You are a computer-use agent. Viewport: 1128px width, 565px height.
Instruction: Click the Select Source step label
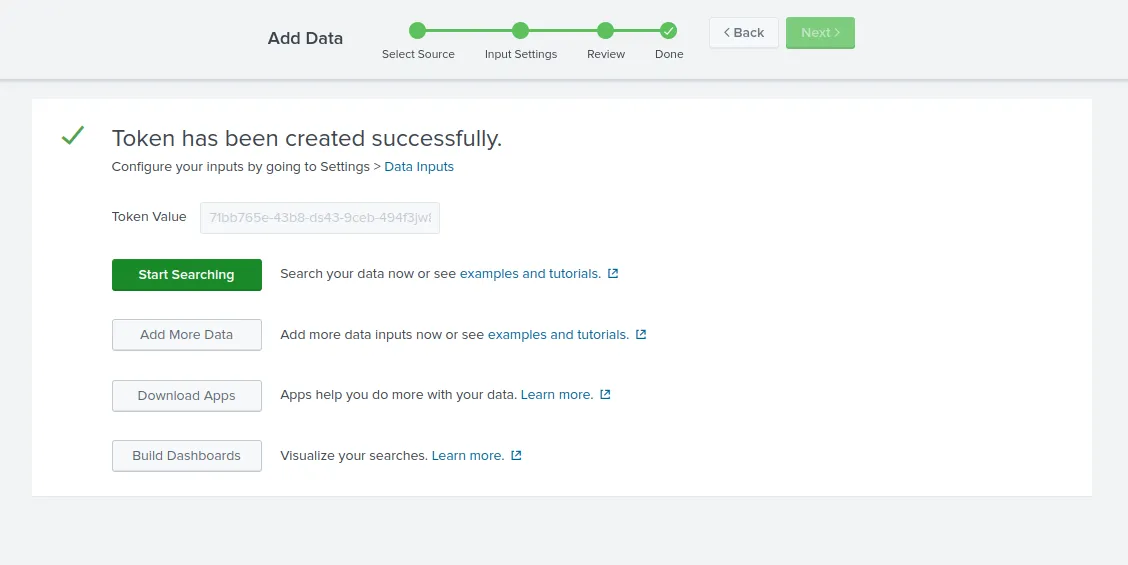418,55
